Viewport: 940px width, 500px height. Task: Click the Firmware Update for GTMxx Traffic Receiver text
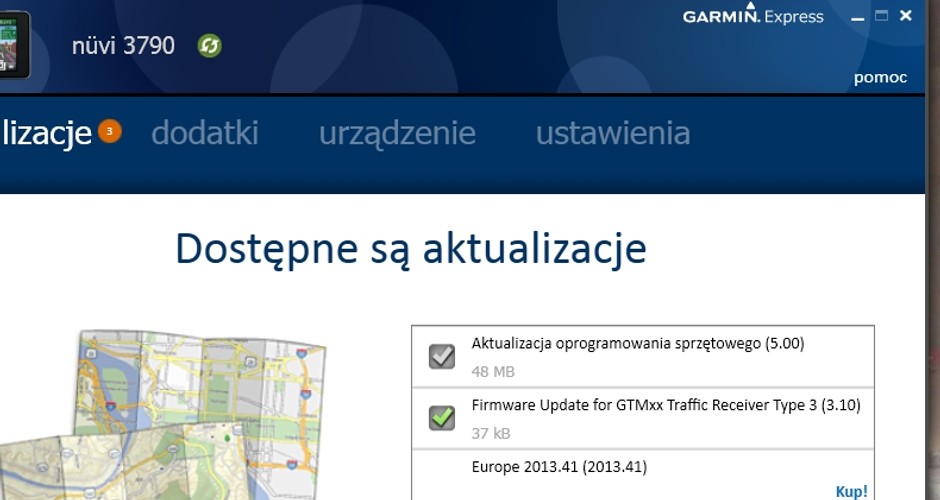666,405
